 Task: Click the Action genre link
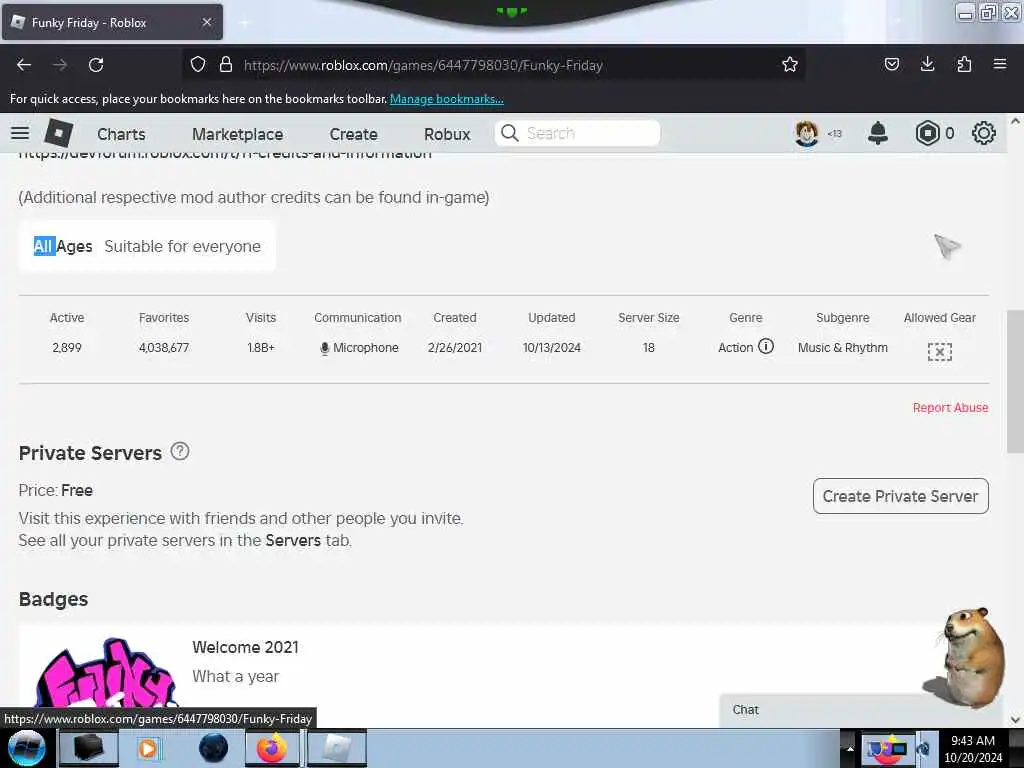click(x=735, y=347)
